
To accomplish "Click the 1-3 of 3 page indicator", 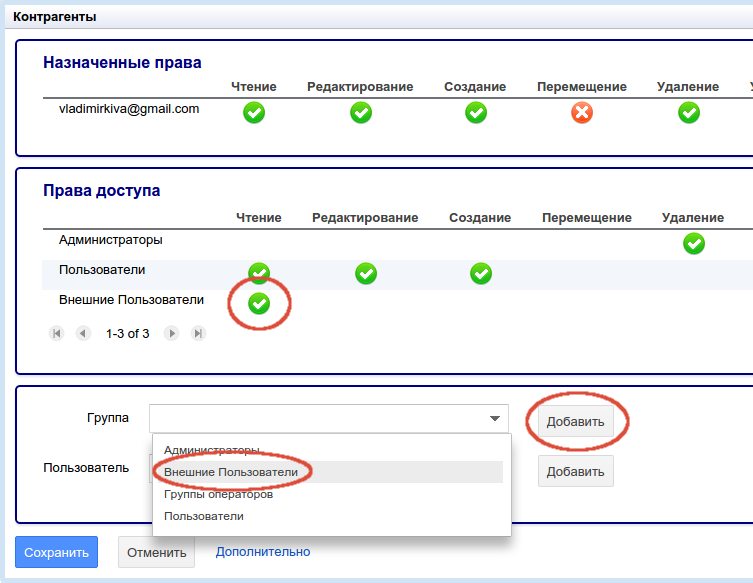I will (127, 333).
